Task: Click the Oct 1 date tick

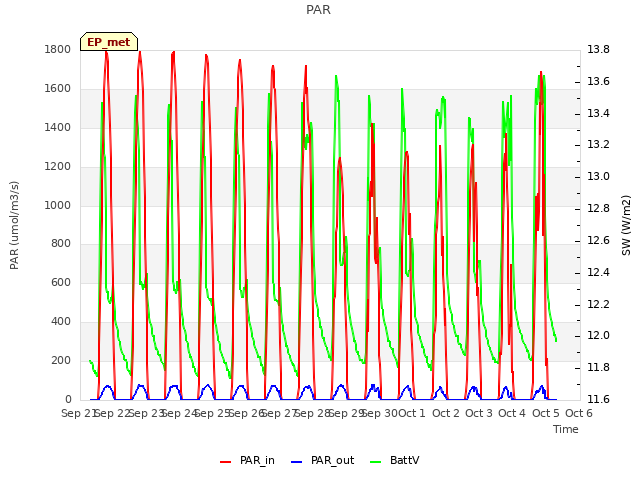Action: (x=412, y=413)
